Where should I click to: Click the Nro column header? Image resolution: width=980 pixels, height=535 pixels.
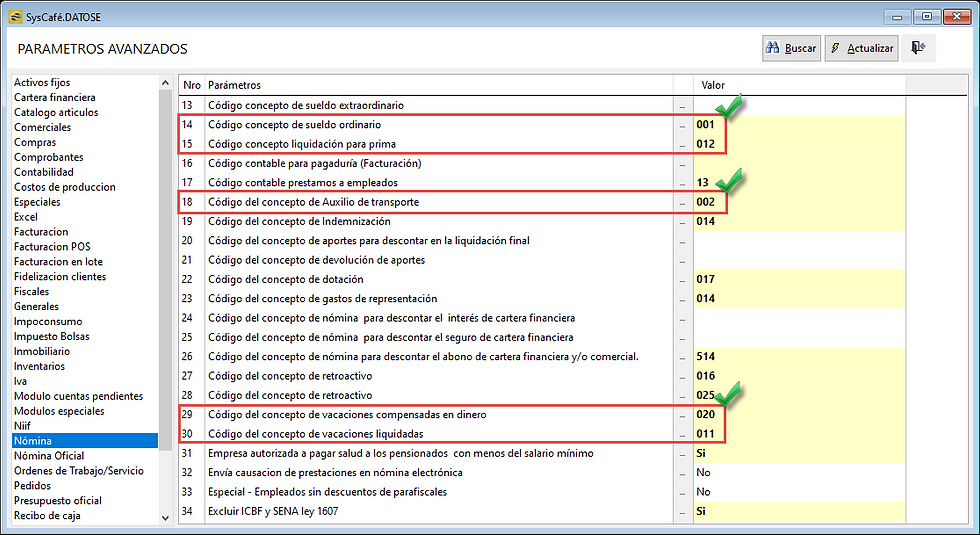click(x=192, y=85)
